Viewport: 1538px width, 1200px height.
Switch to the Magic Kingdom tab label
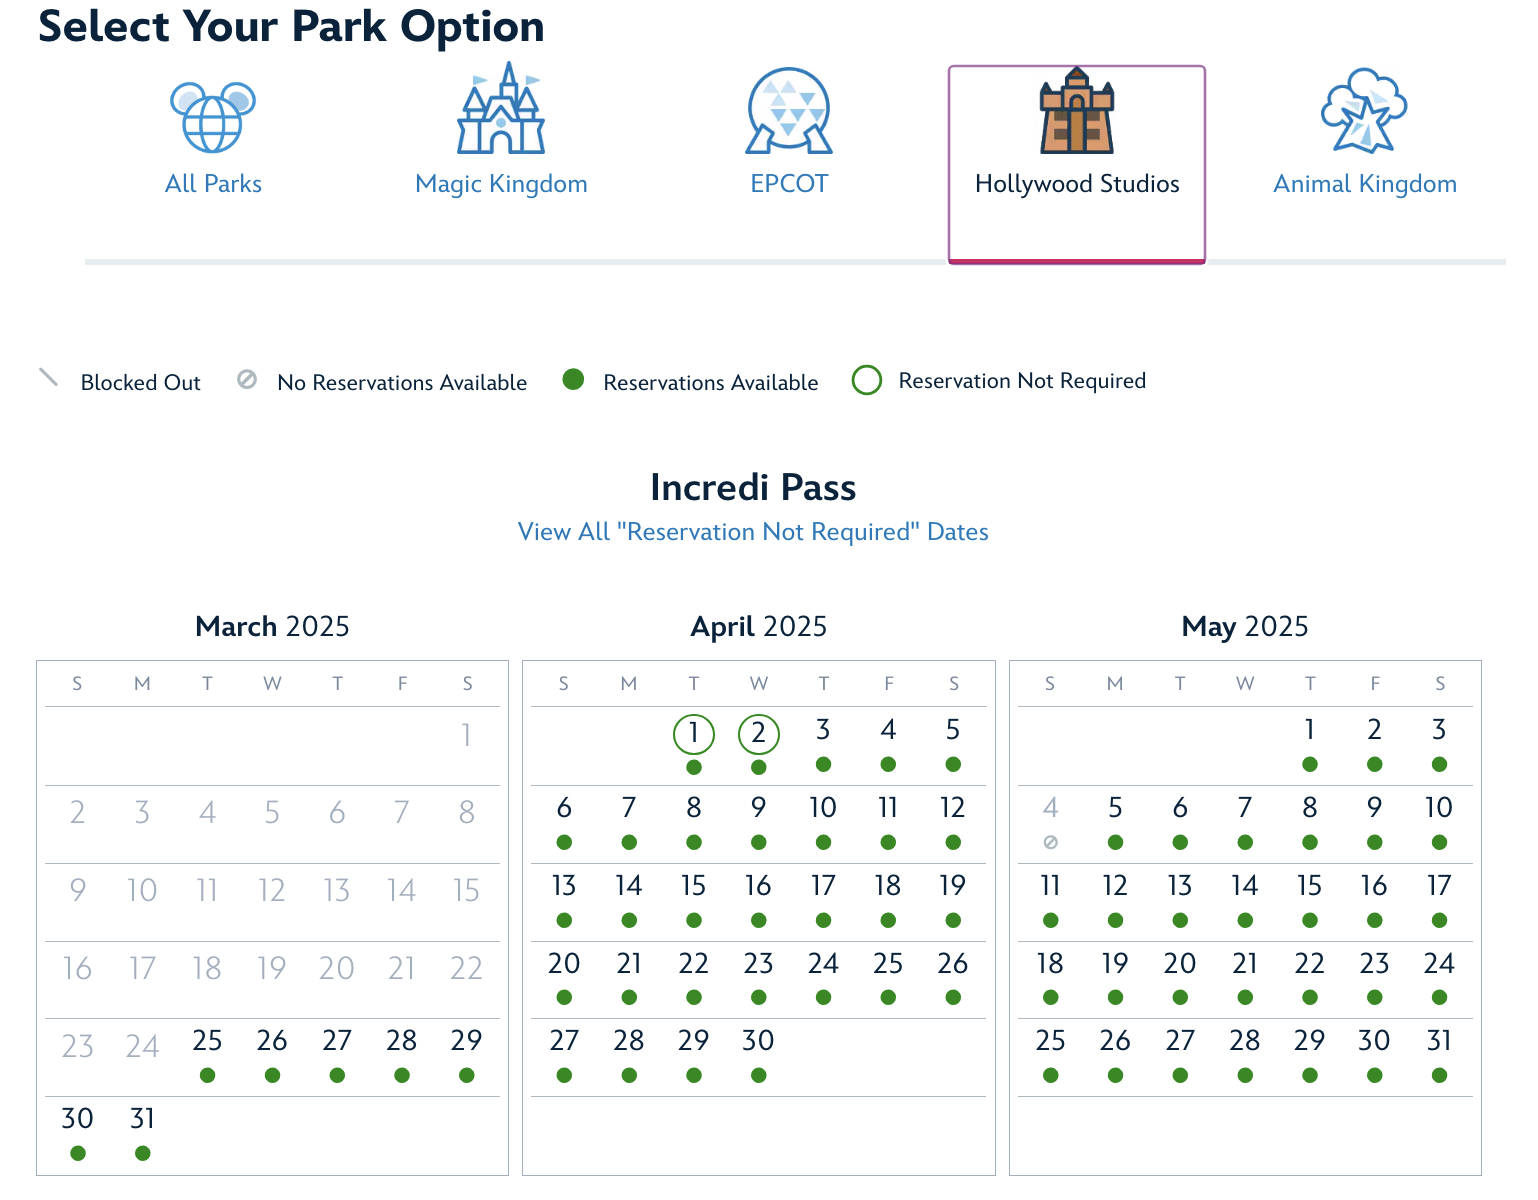pos(501,184)
